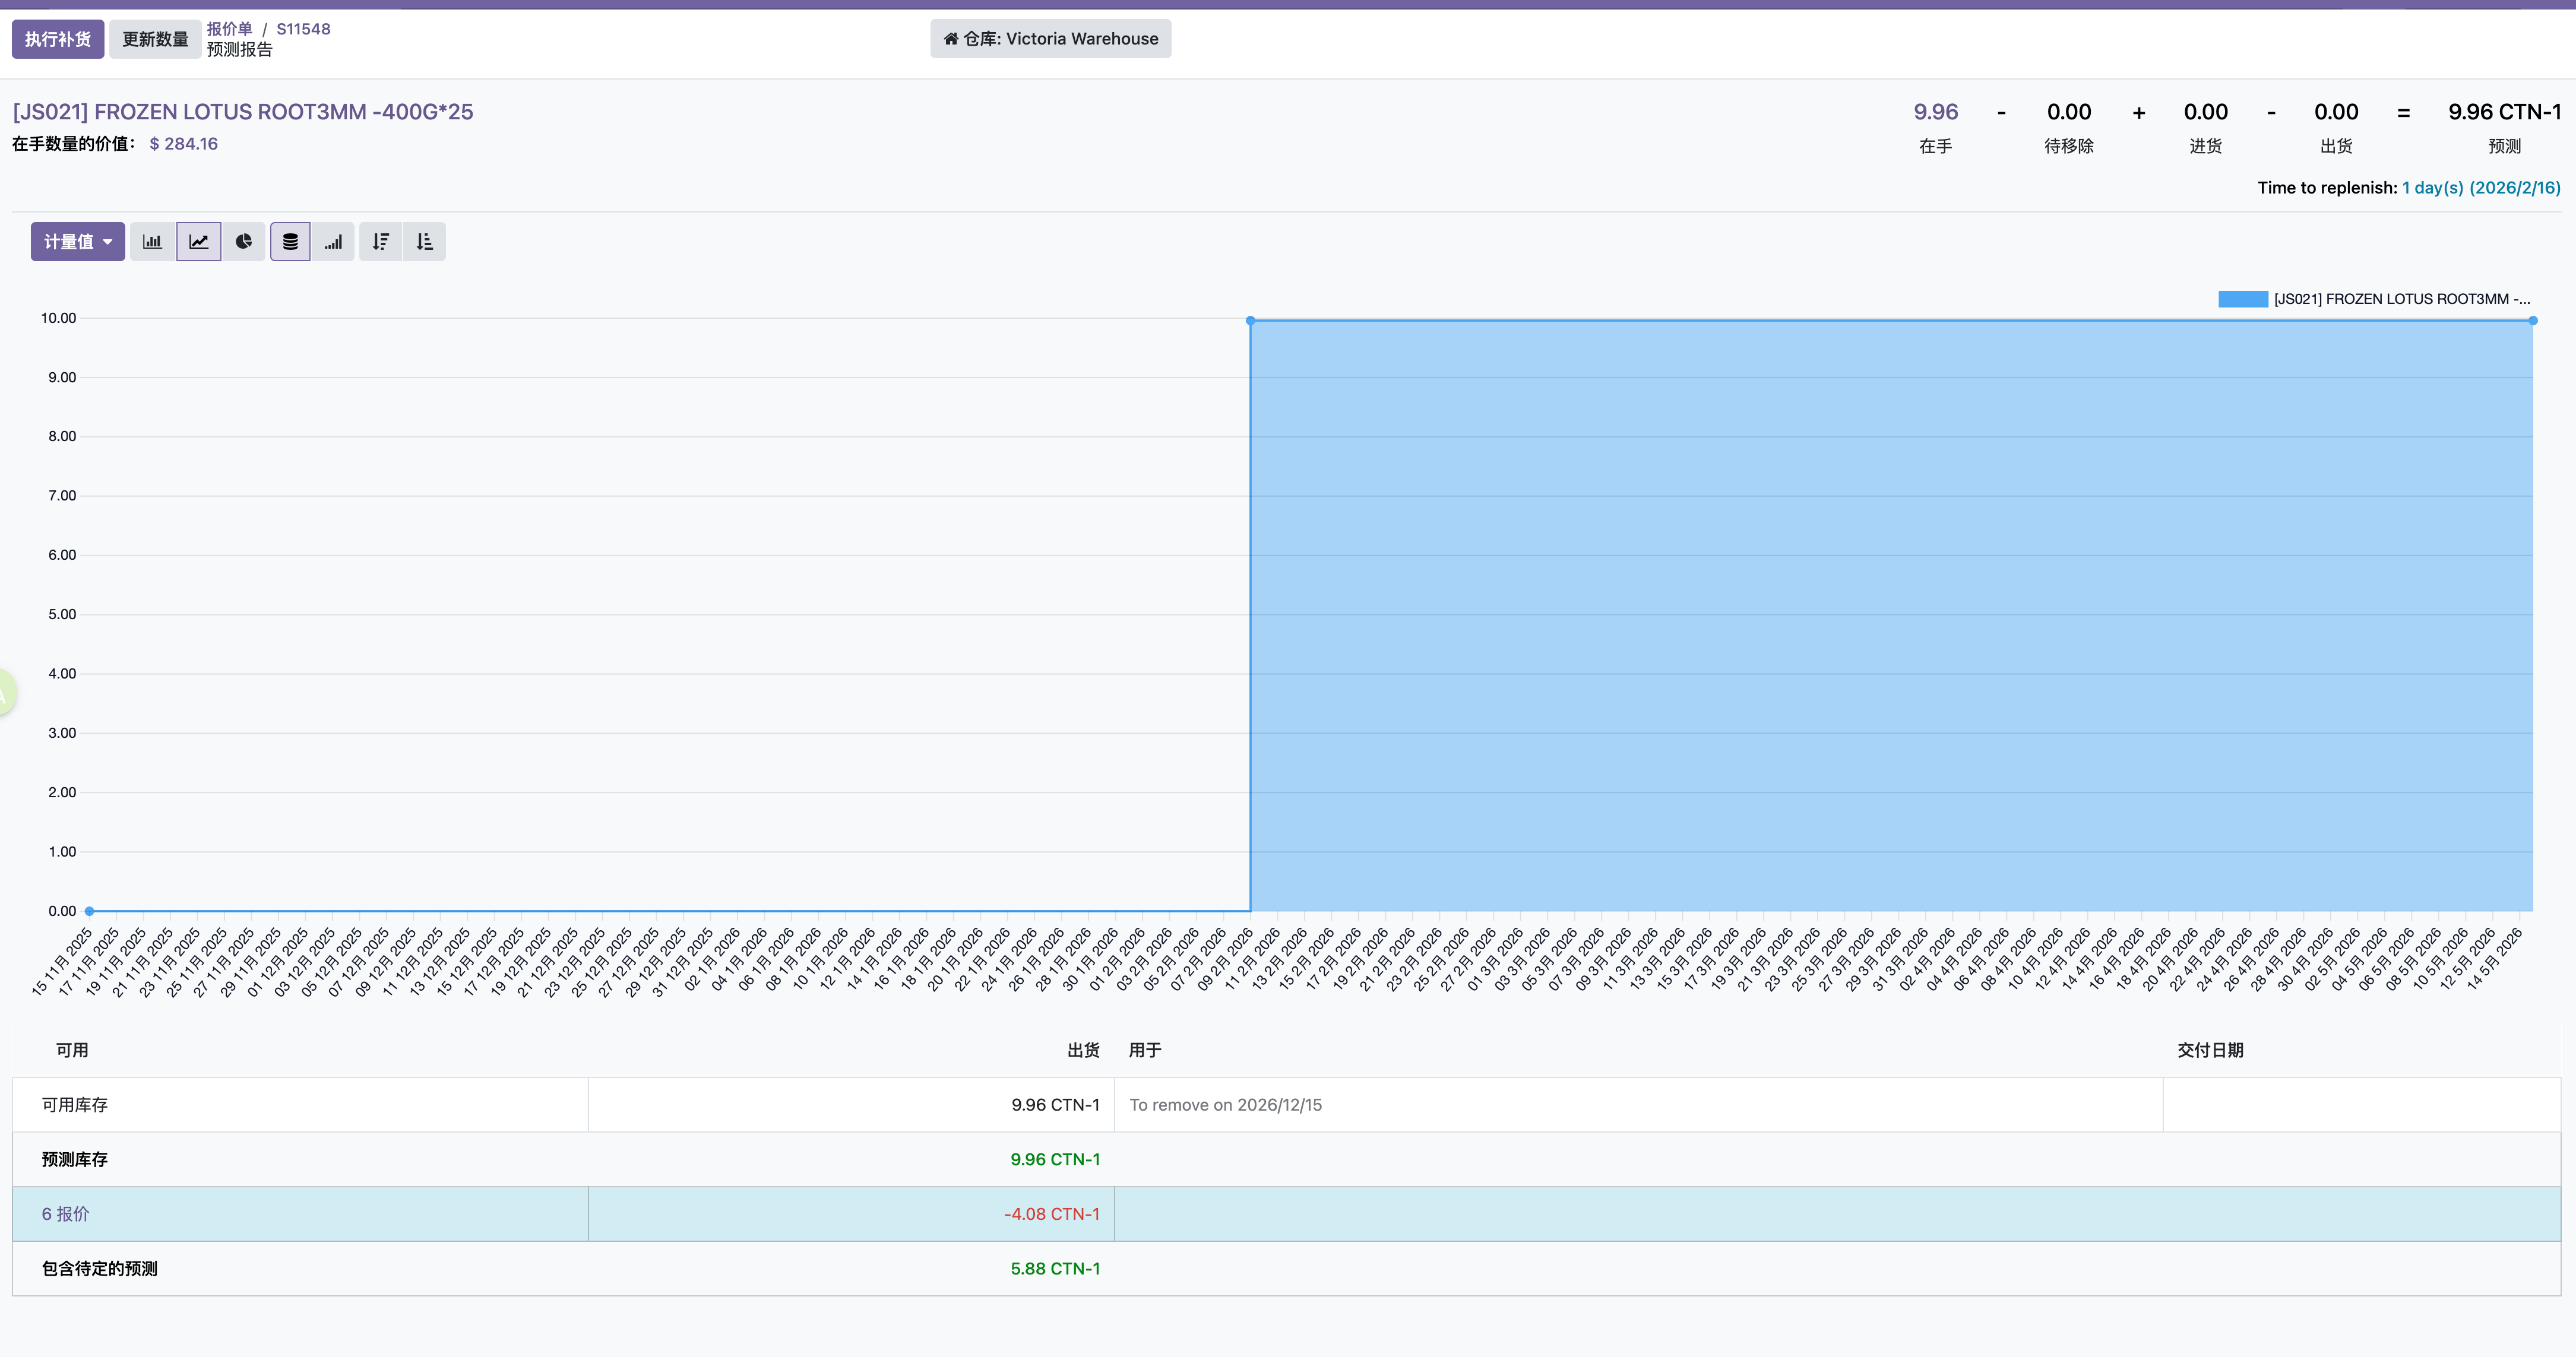The height and width of the screenshot is (1357, 2576).
Task: Open the S11548 breadcrumb link
Action: [x=303, y=29]
